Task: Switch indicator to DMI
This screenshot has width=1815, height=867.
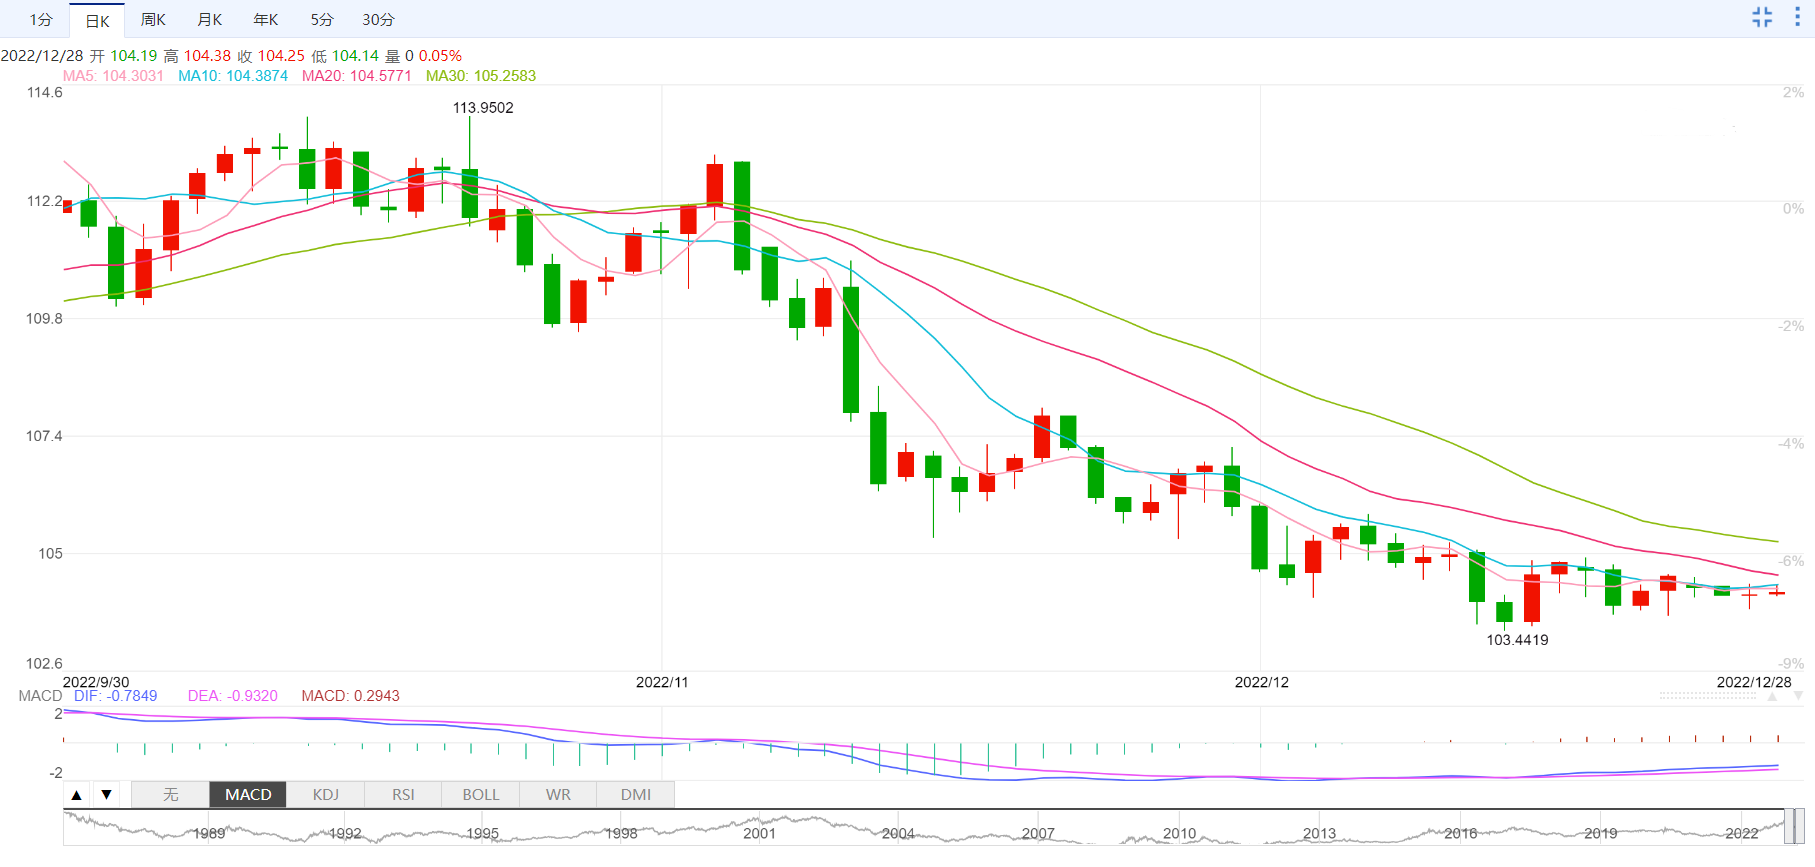Action: click(636, 795)
